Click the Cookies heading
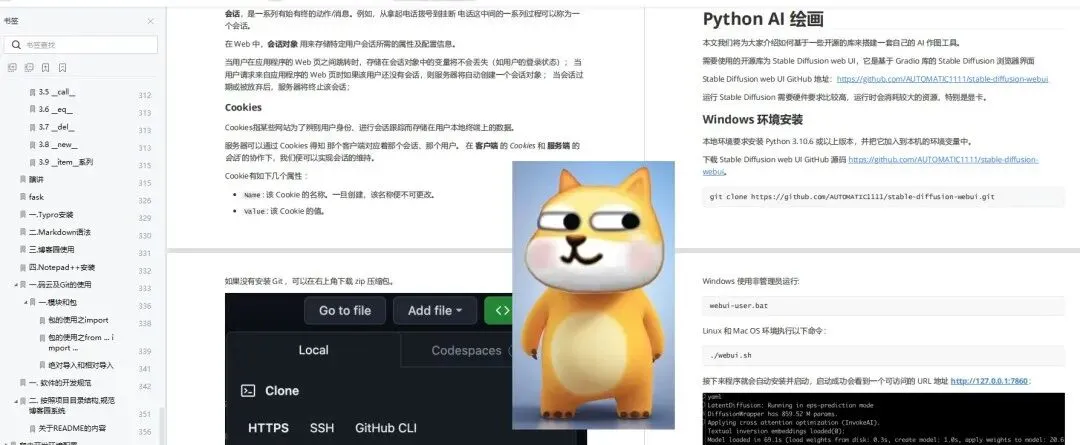The width and height of the screenshot is (1080, 445). pyautogui.click(x=243, y=107)
